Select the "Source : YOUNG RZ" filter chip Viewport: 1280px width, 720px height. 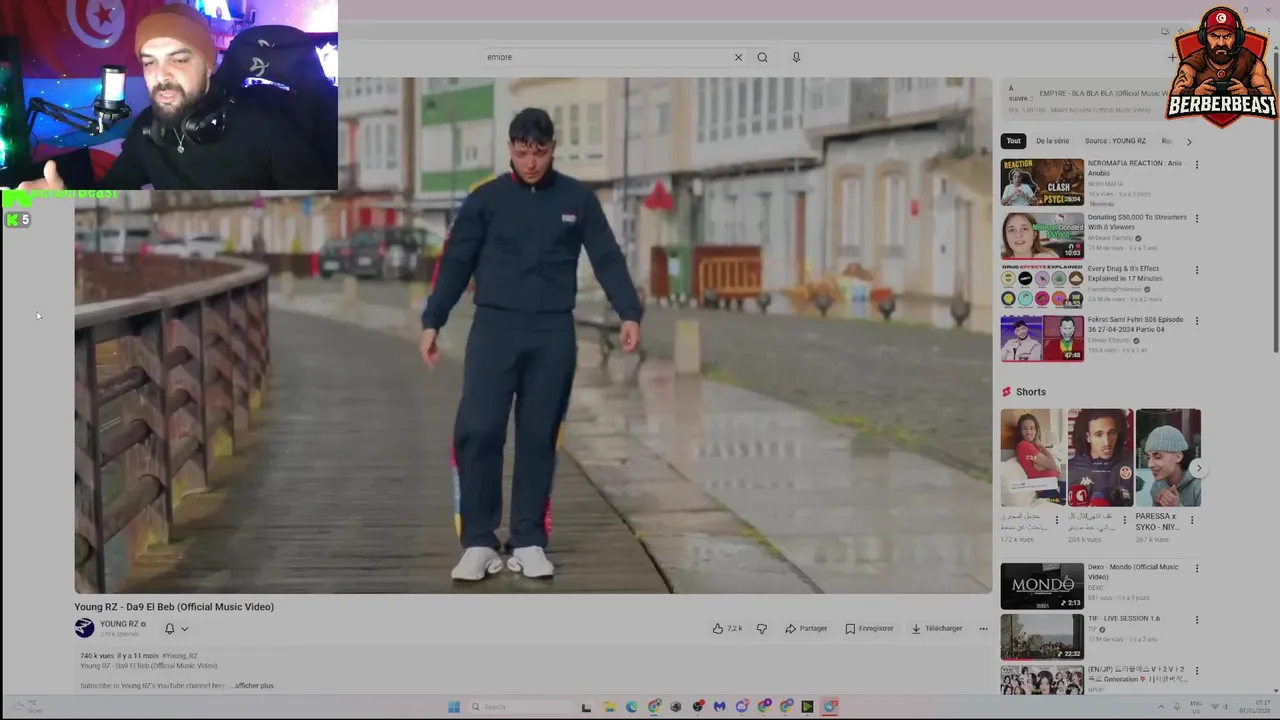(1115, 141)
